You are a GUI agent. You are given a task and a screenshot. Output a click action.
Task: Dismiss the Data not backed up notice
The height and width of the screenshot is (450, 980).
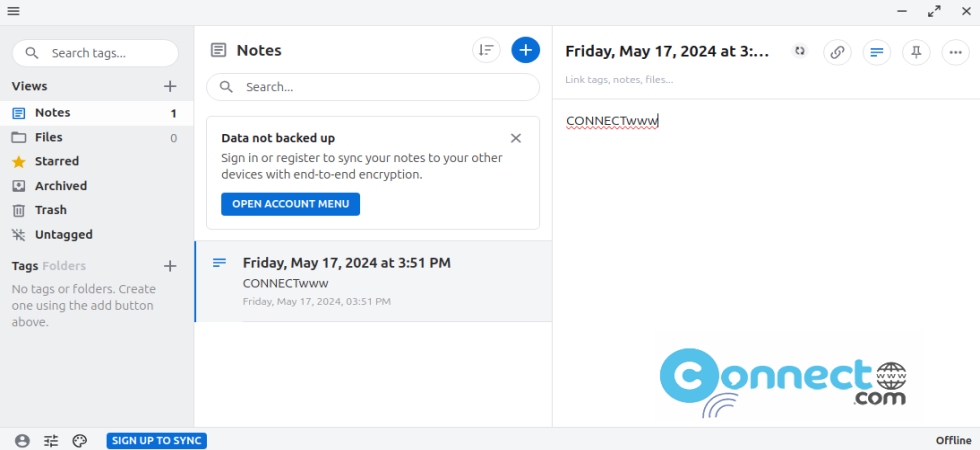point(516,138)
